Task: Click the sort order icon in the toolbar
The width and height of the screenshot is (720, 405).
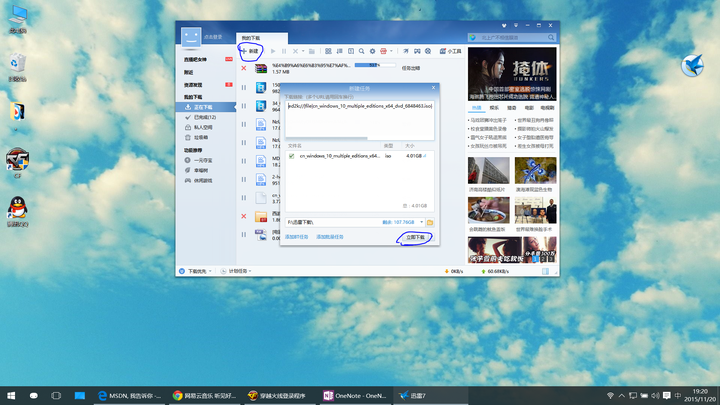Action: [x=339, y=51]
